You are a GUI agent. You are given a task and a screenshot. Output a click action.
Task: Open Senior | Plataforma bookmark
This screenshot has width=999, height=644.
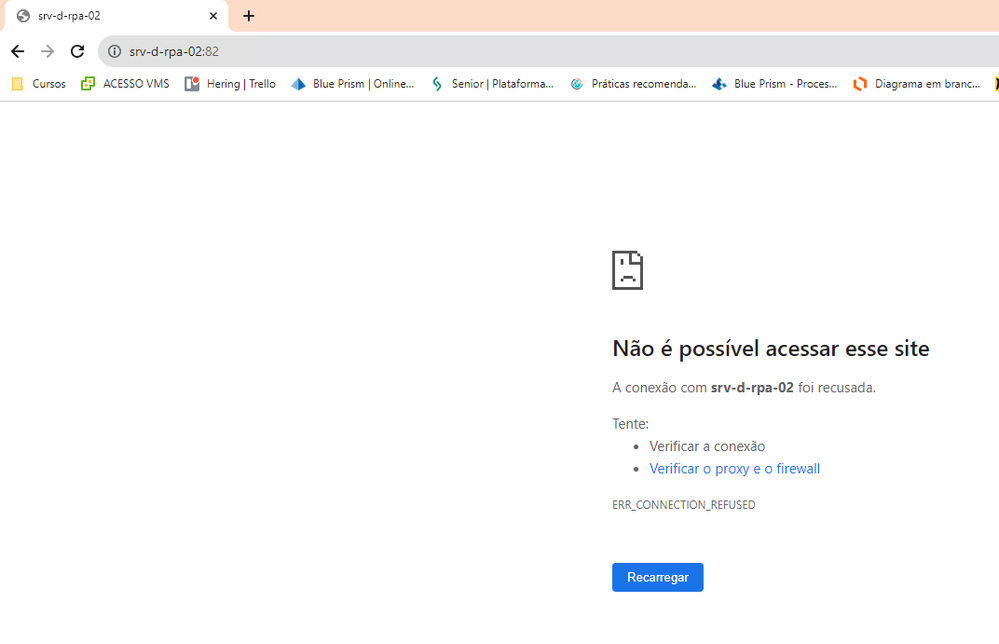click(492, 84)
